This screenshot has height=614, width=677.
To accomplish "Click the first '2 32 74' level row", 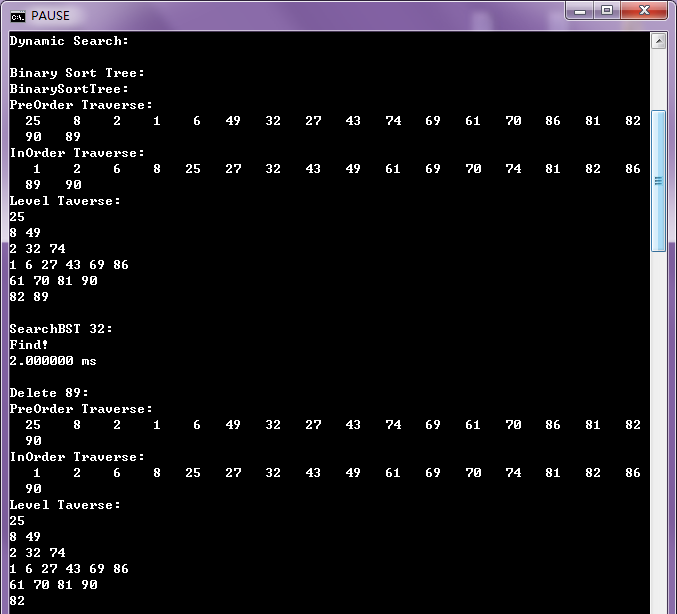I will 38,249.
